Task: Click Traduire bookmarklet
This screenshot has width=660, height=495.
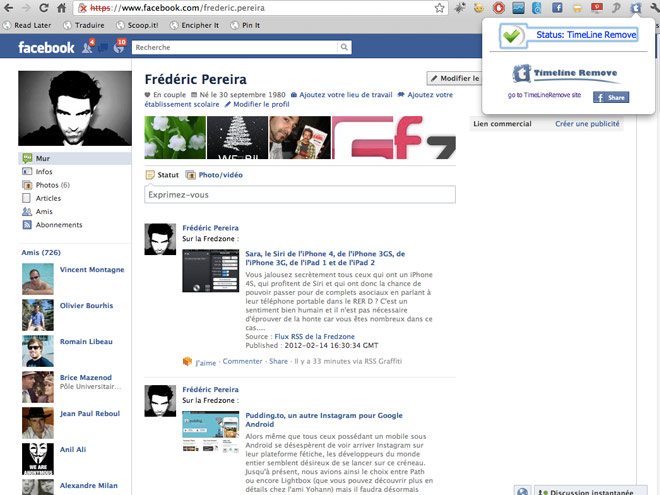Action: tap(84, 25)
